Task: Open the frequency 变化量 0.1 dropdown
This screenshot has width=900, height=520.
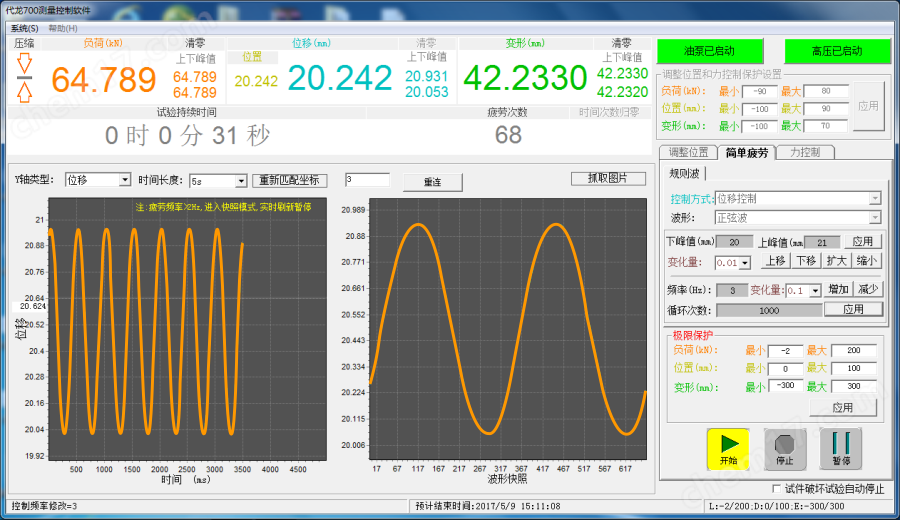Action: pos(816,290)
